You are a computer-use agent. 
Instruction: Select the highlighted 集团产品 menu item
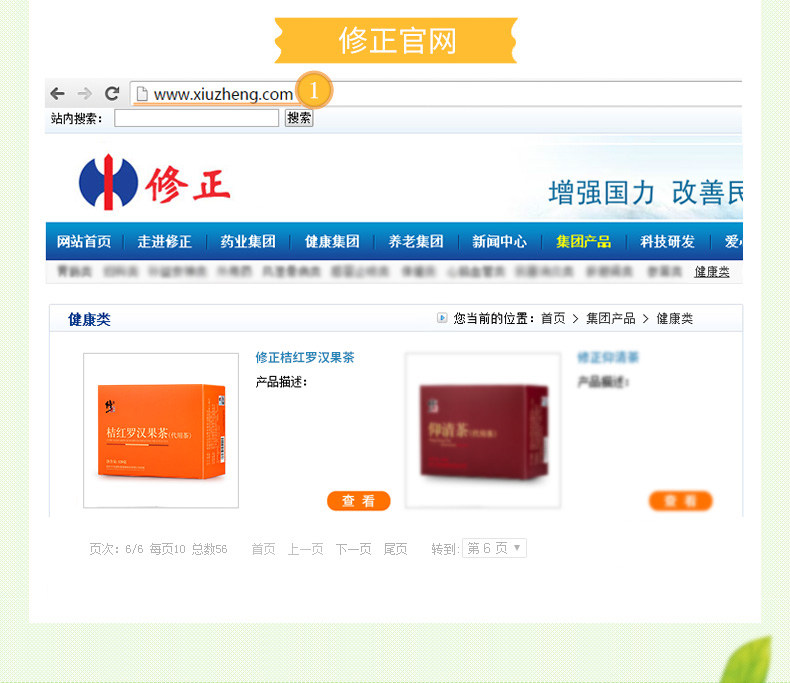[583, 242]
